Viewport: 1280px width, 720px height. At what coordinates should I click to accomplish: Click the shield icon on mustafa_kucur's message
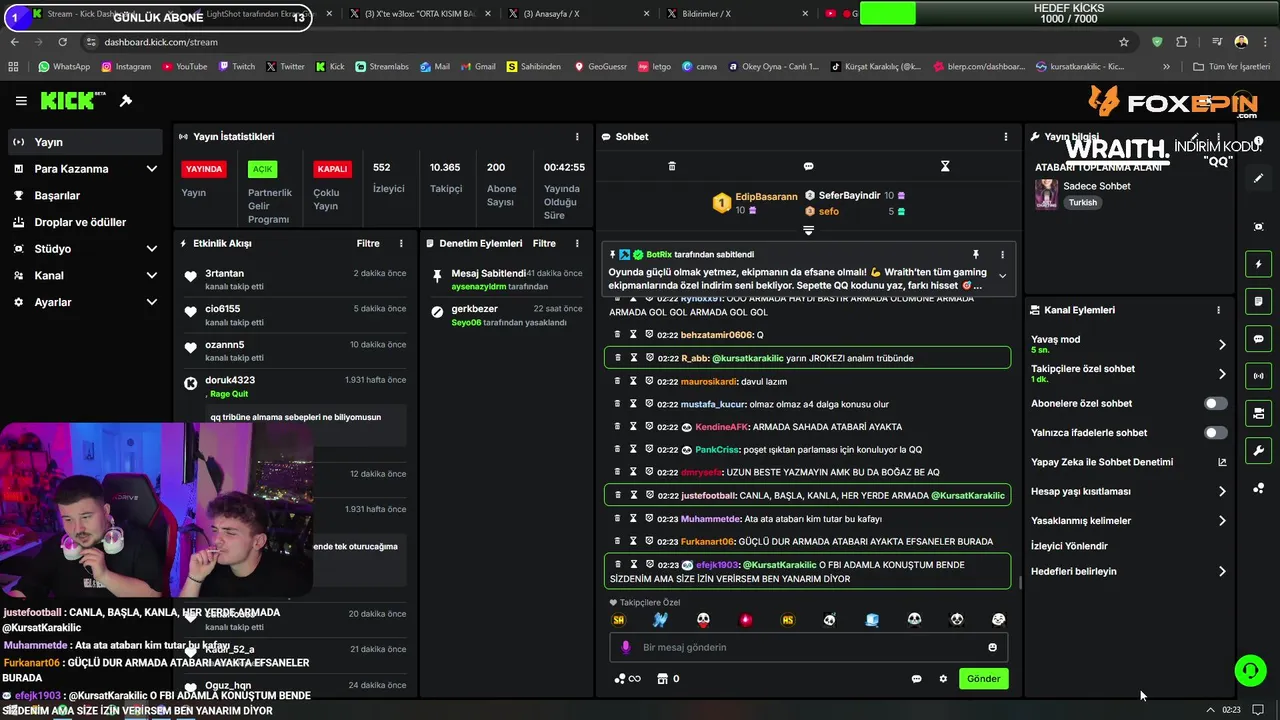tap(649, 404)
